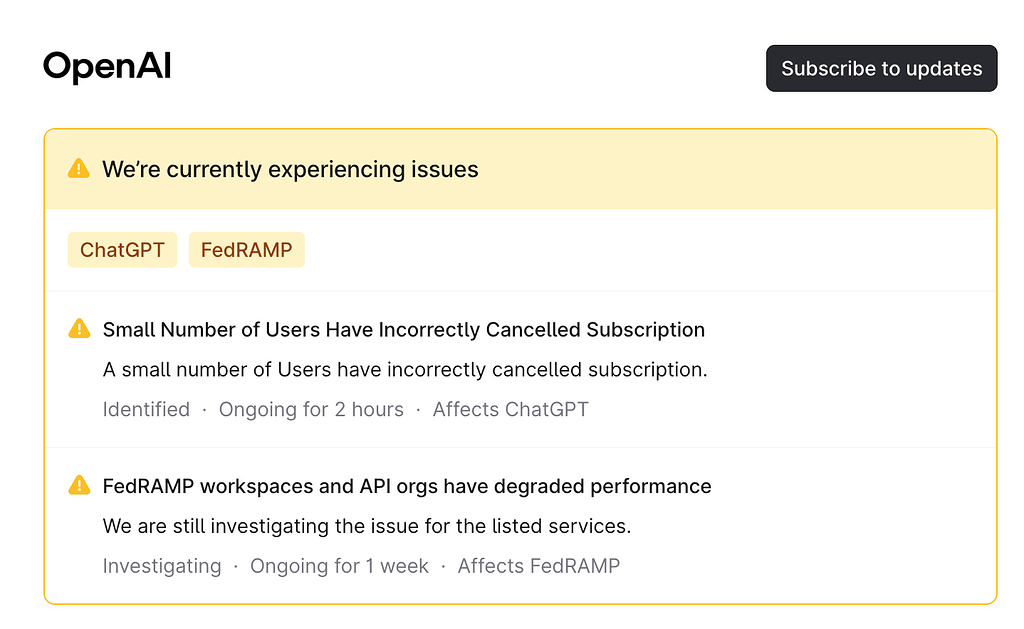Image resolution: width=1024 pixels, height=629 pixels.
Task: Select the FedRAMP component tag
Action: click(x=246, y=250)
